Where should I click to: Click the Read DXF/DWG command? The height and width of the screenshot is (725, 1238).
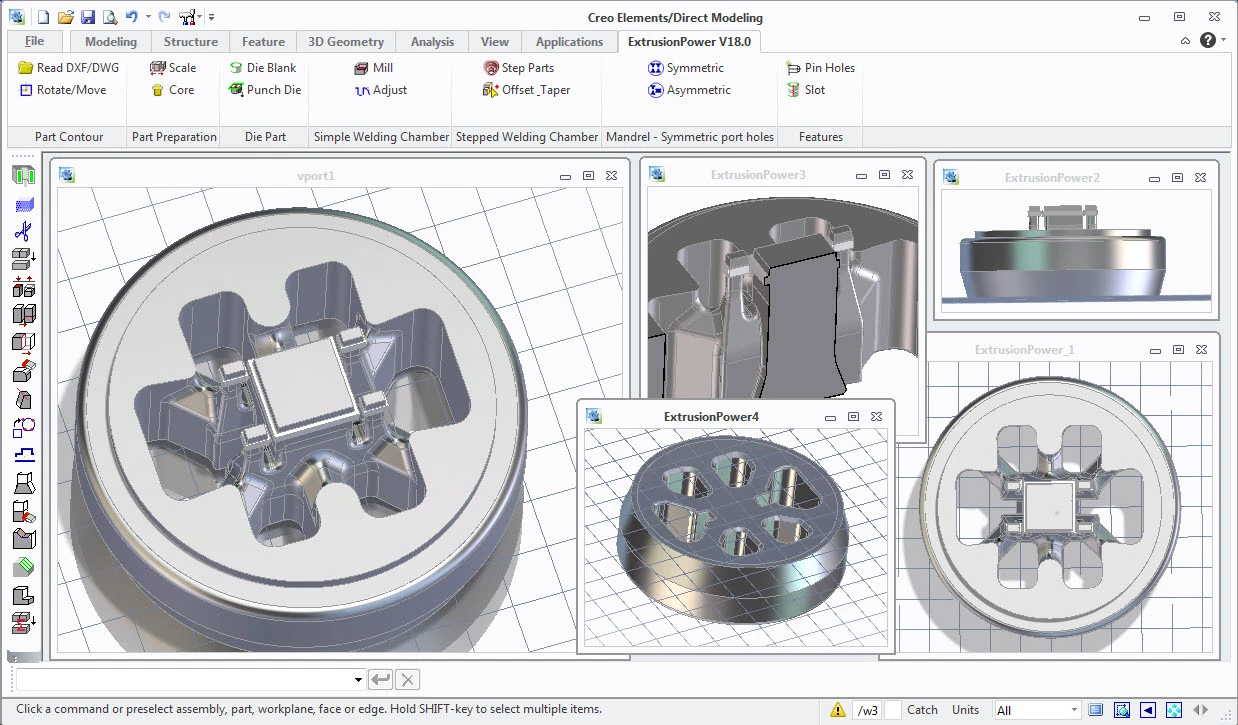point(68,68)
